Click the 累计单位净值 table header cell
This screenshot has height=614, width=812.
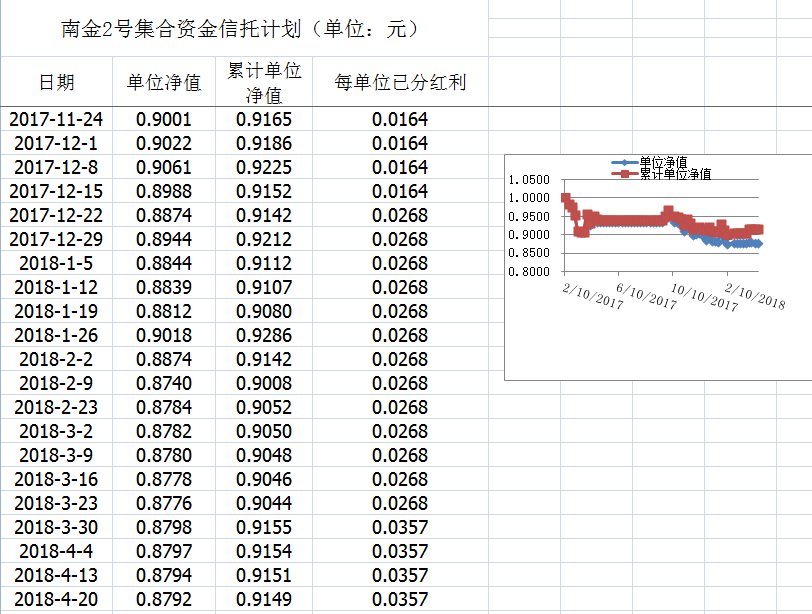pos(264,82)
